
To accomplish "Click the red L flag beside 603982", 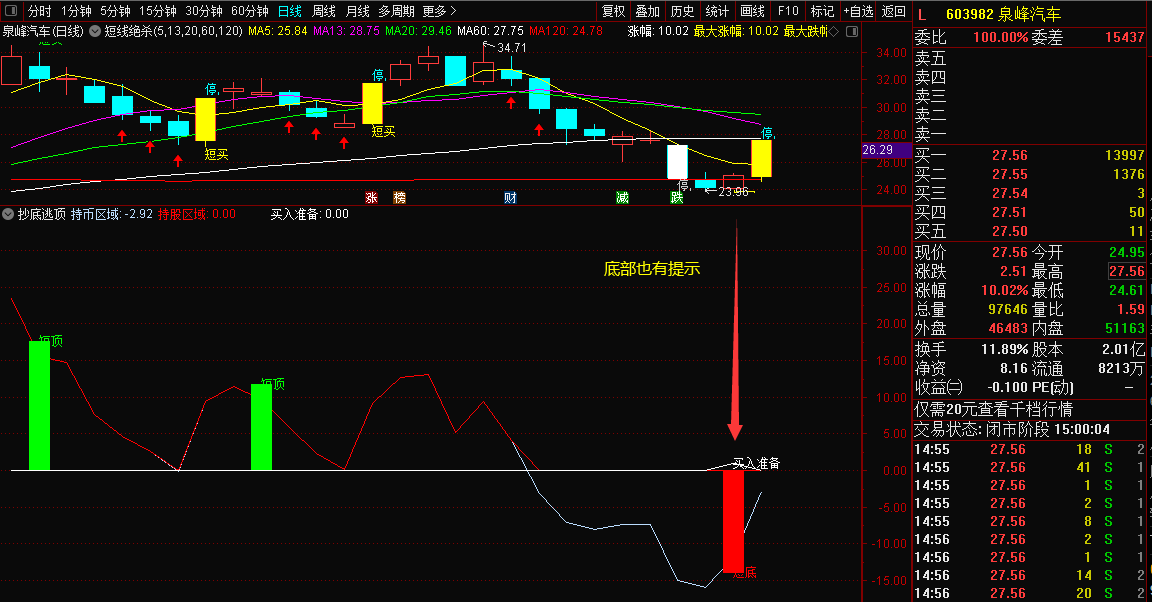I will pyautogui.click(x=922, y=15).
